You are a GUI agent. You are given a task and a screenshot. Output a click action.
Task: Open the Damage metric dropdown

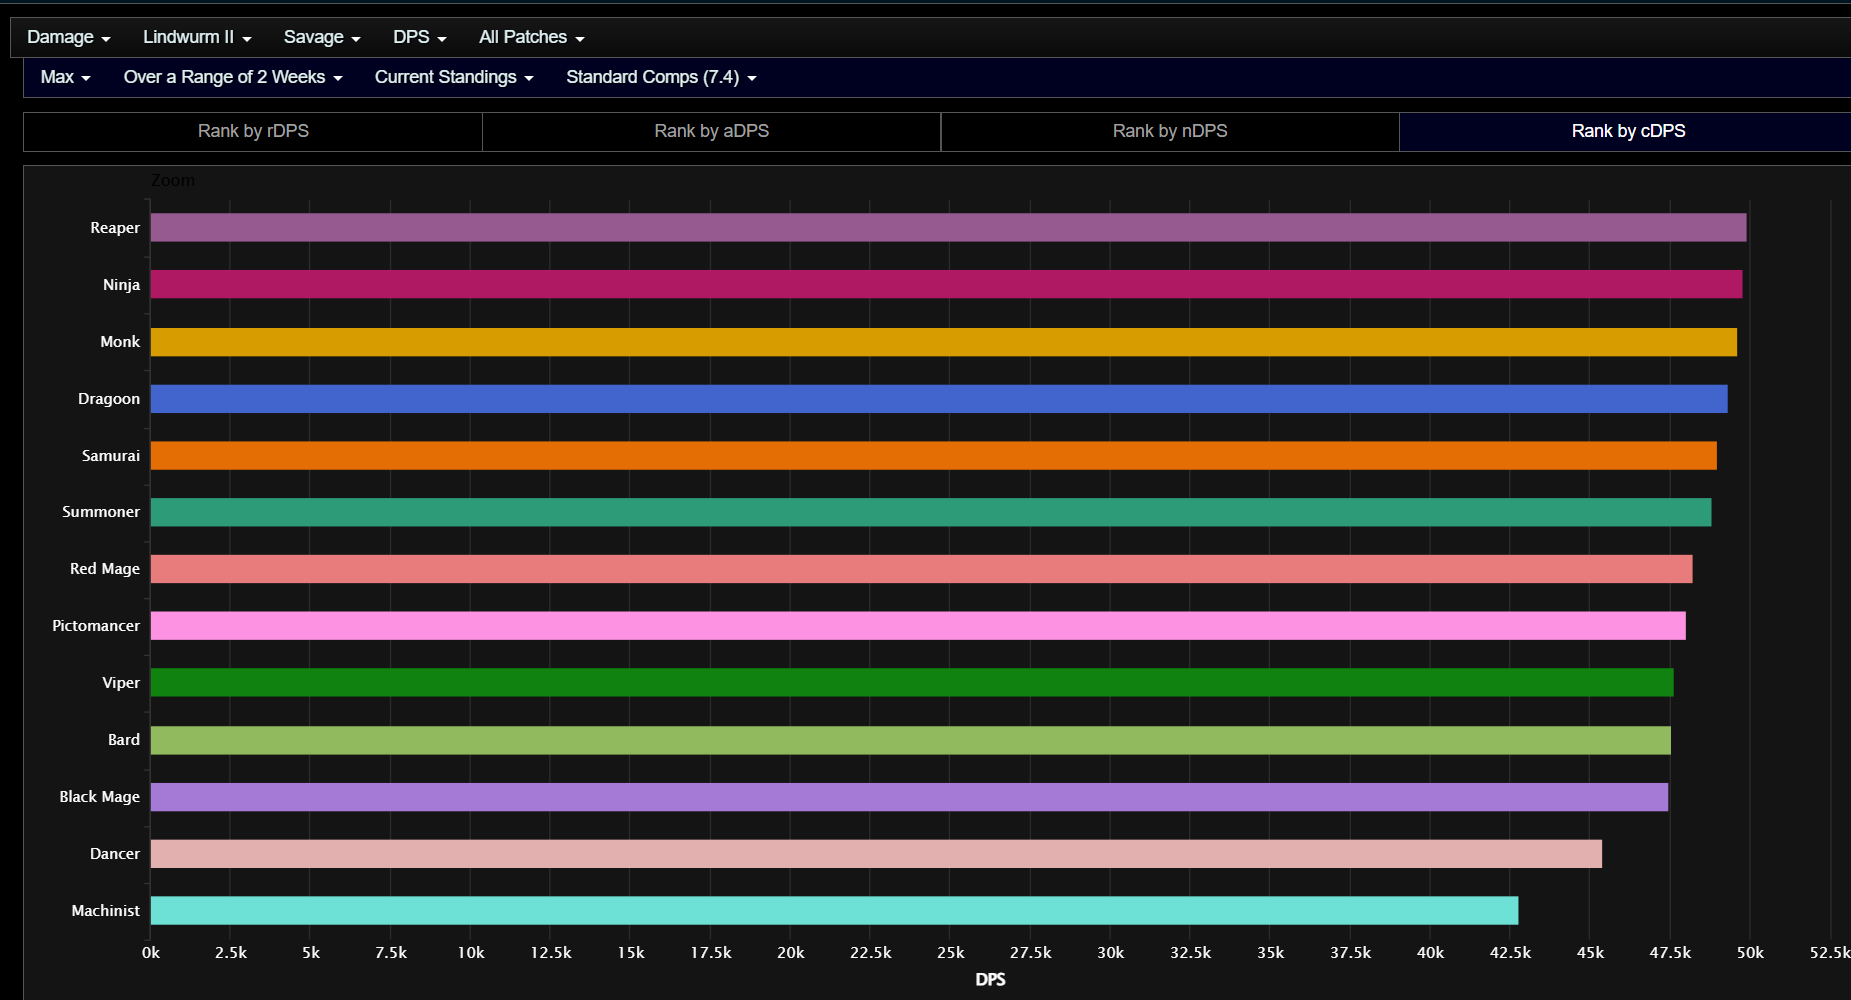tap(68, 37)
